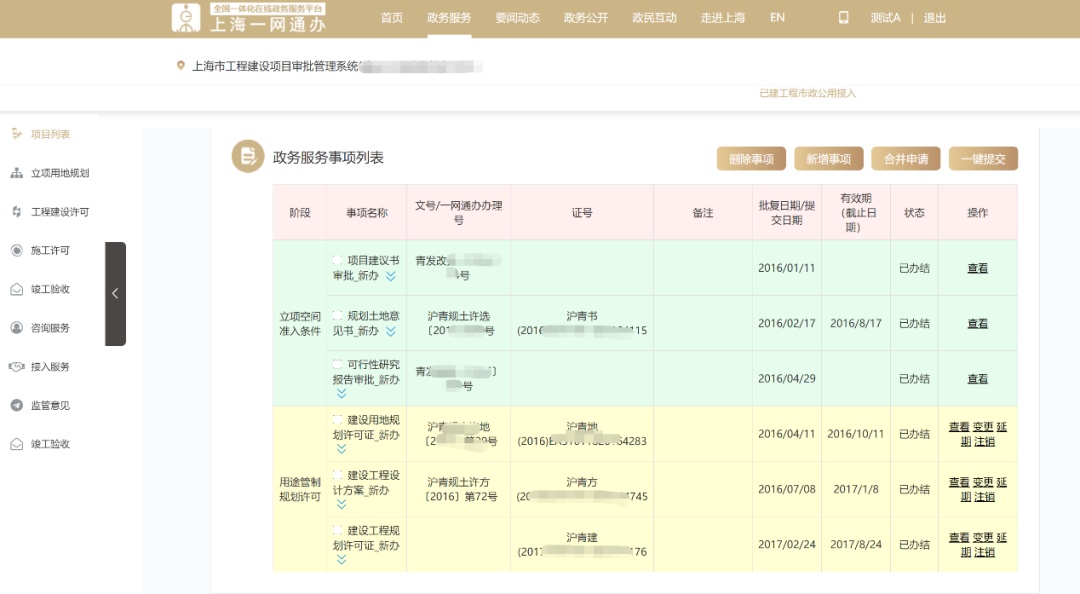The image size is (1080, 594).
Task: Check the 项目建议书审批_新办 checkbox
Action: [338, 260]
